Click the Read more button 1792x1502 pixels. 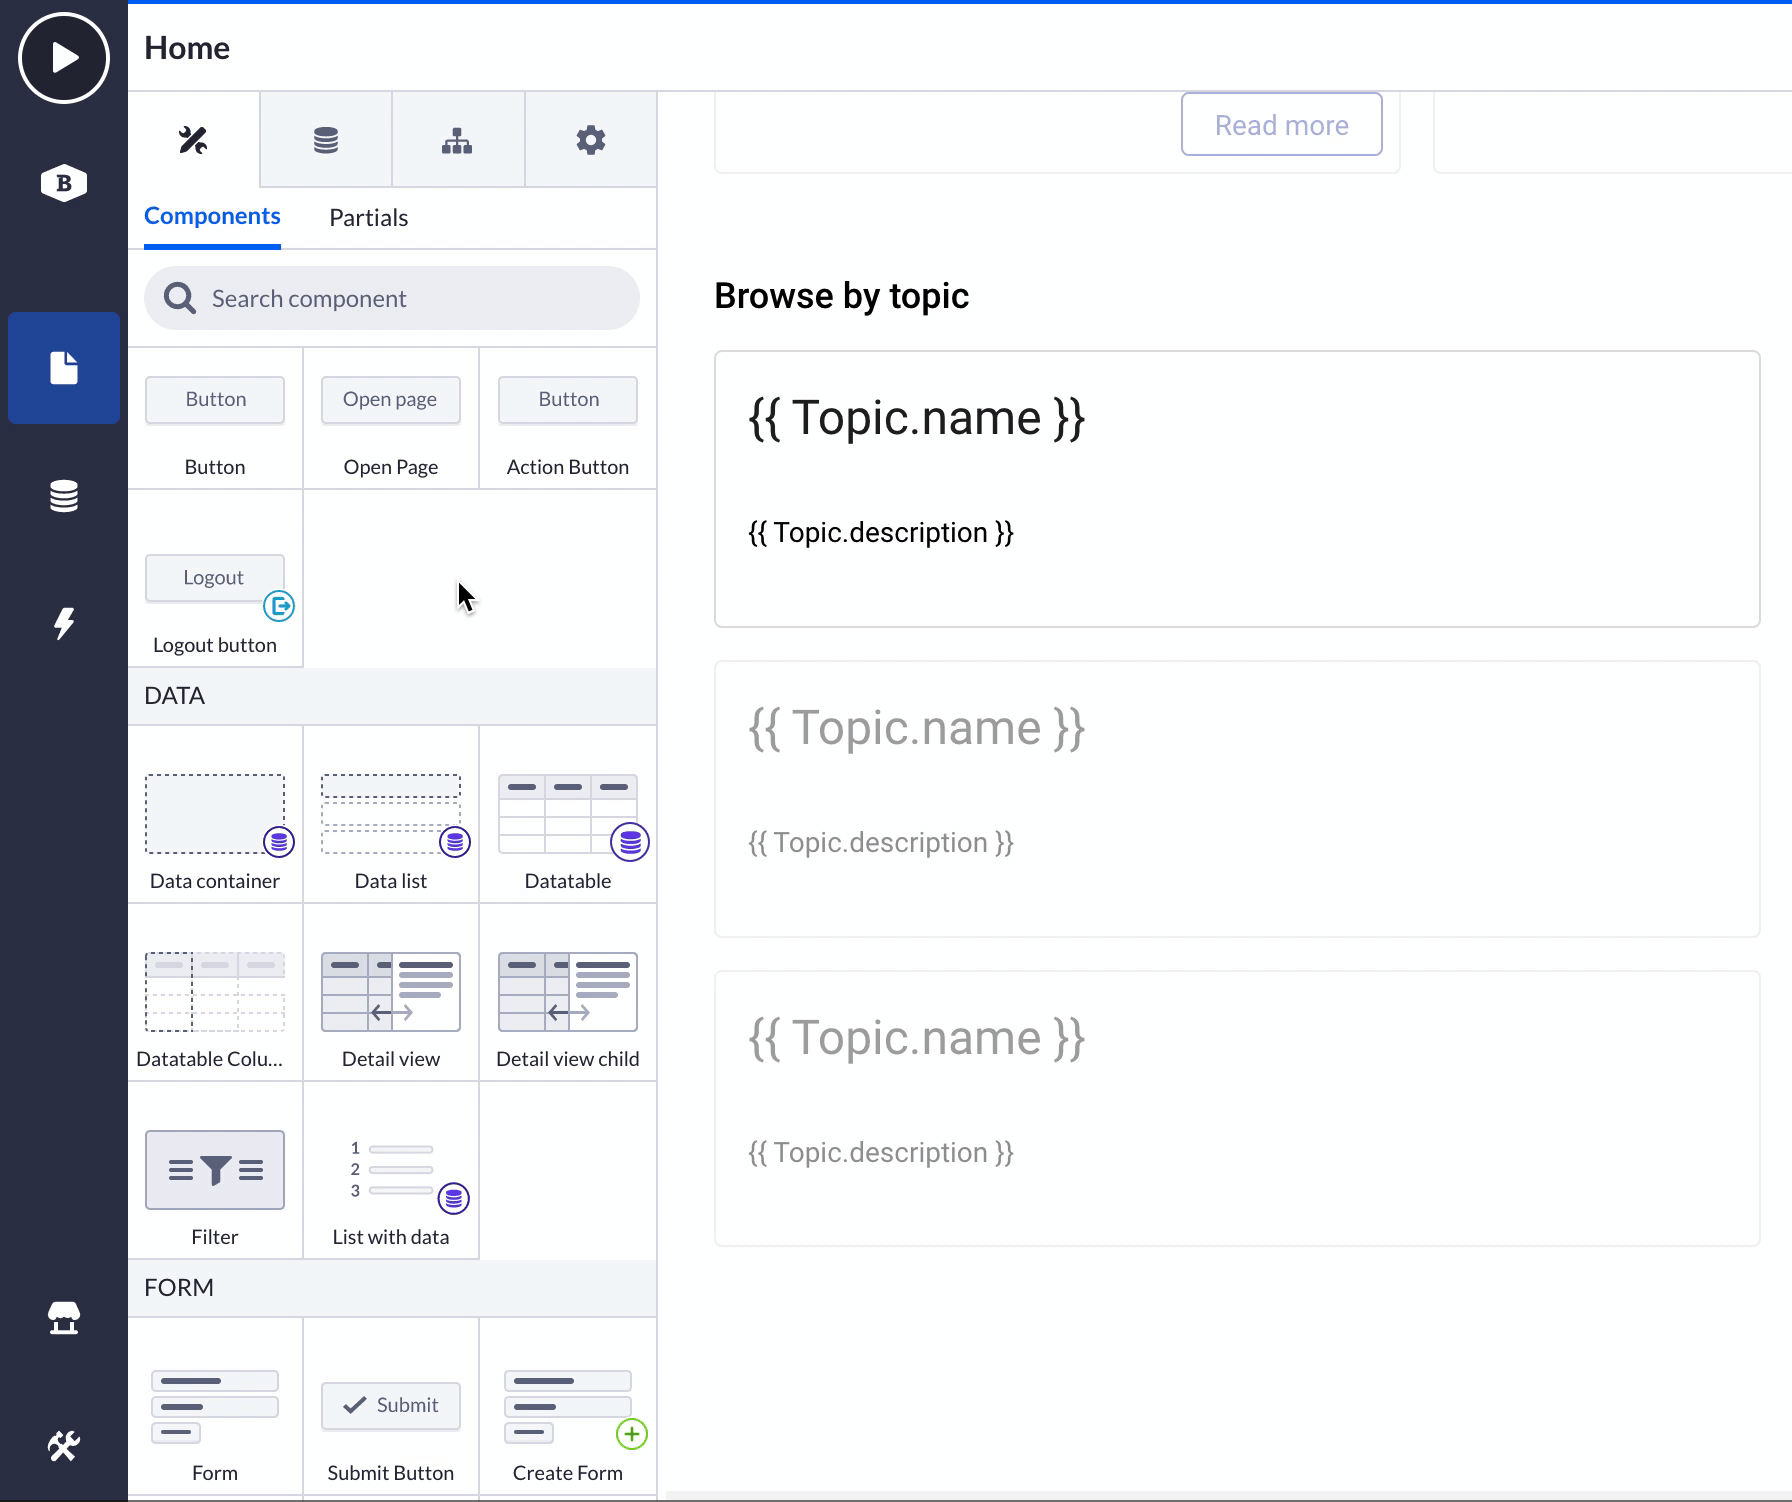click(1282, 125)
